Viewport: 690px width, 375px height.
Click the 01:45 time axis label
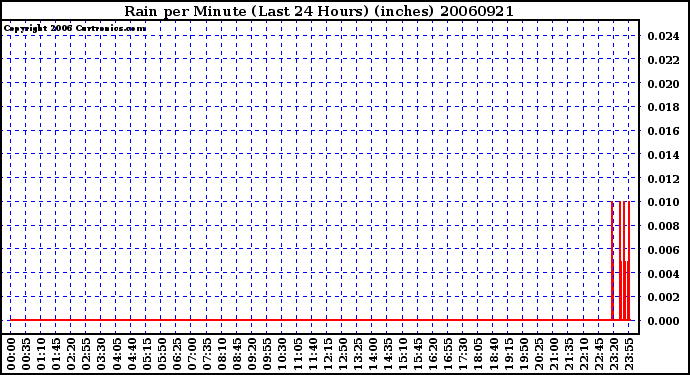pyautogui.click(x=56, y=354)
